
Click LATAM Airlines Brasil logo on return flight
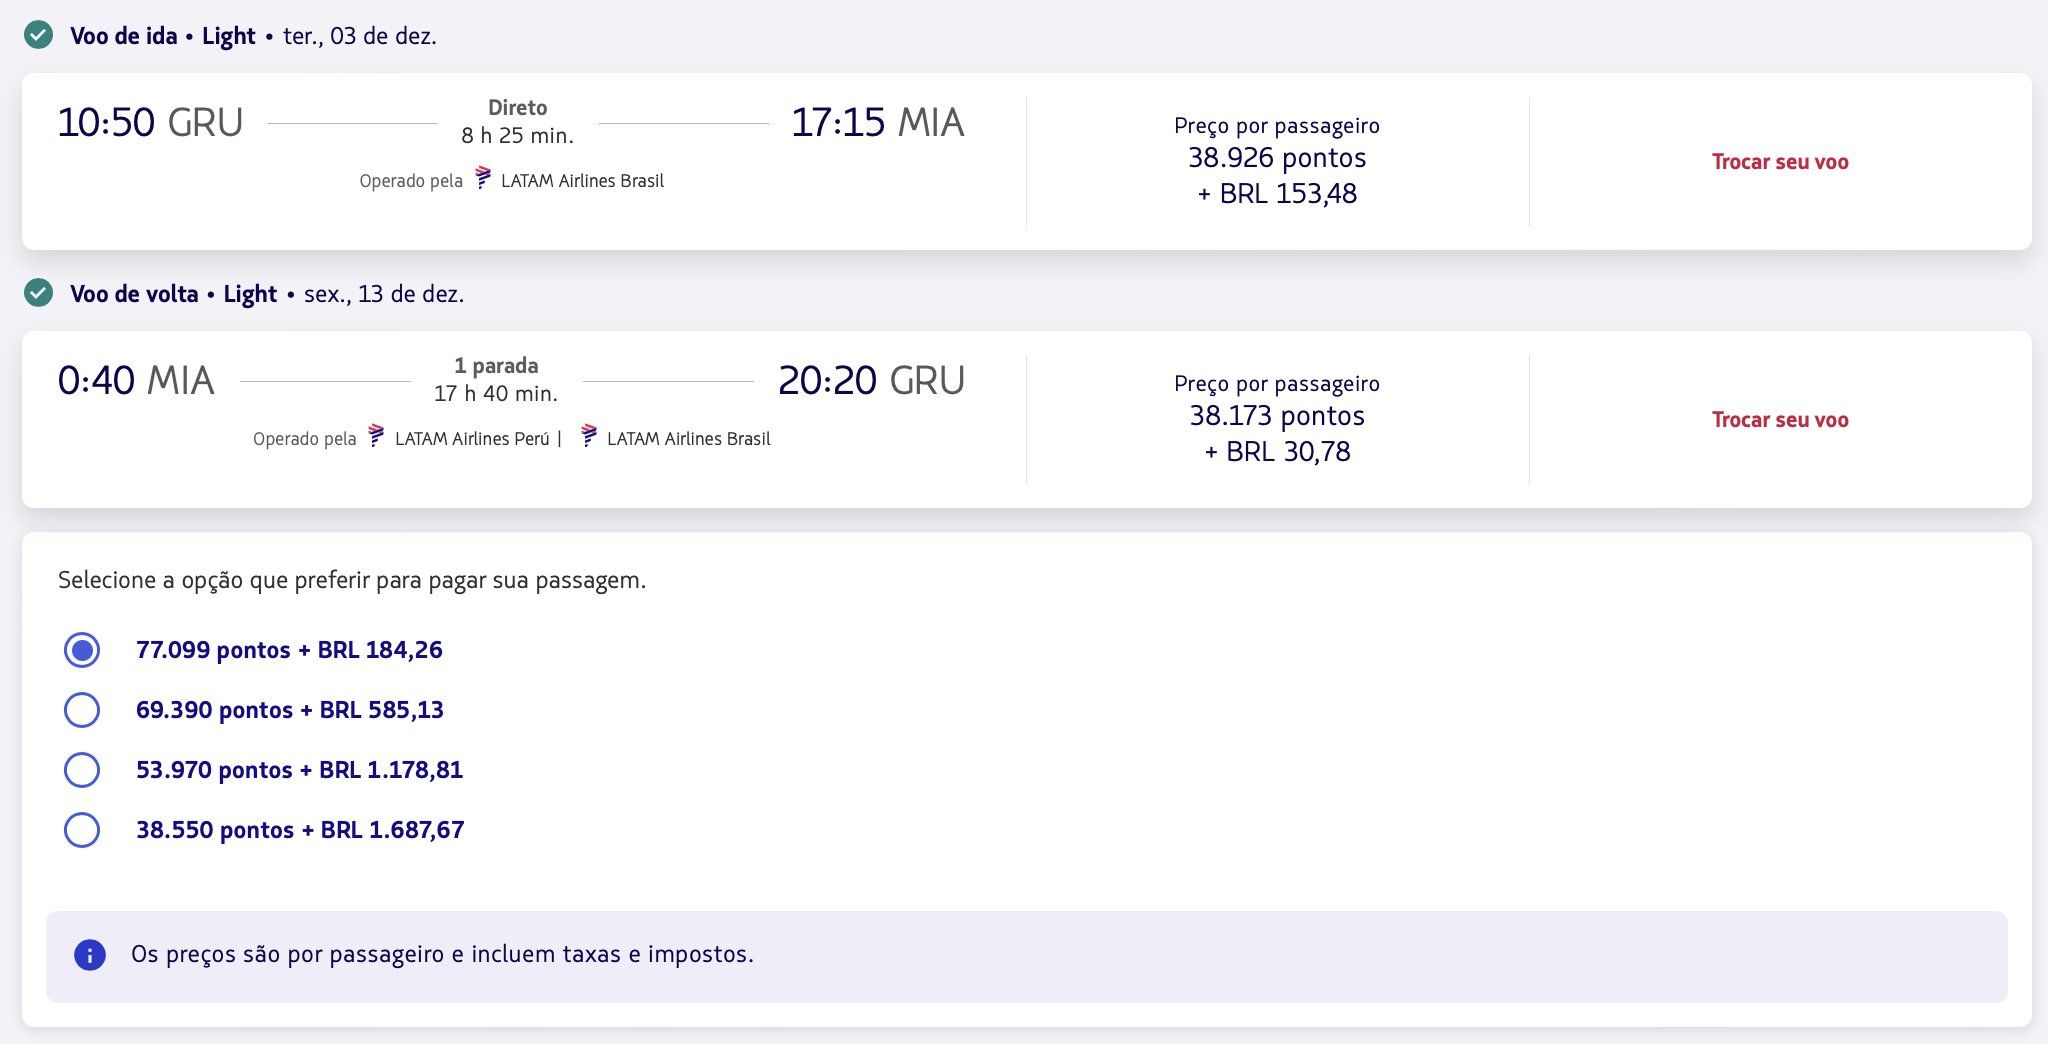click(x=589, y=437)
